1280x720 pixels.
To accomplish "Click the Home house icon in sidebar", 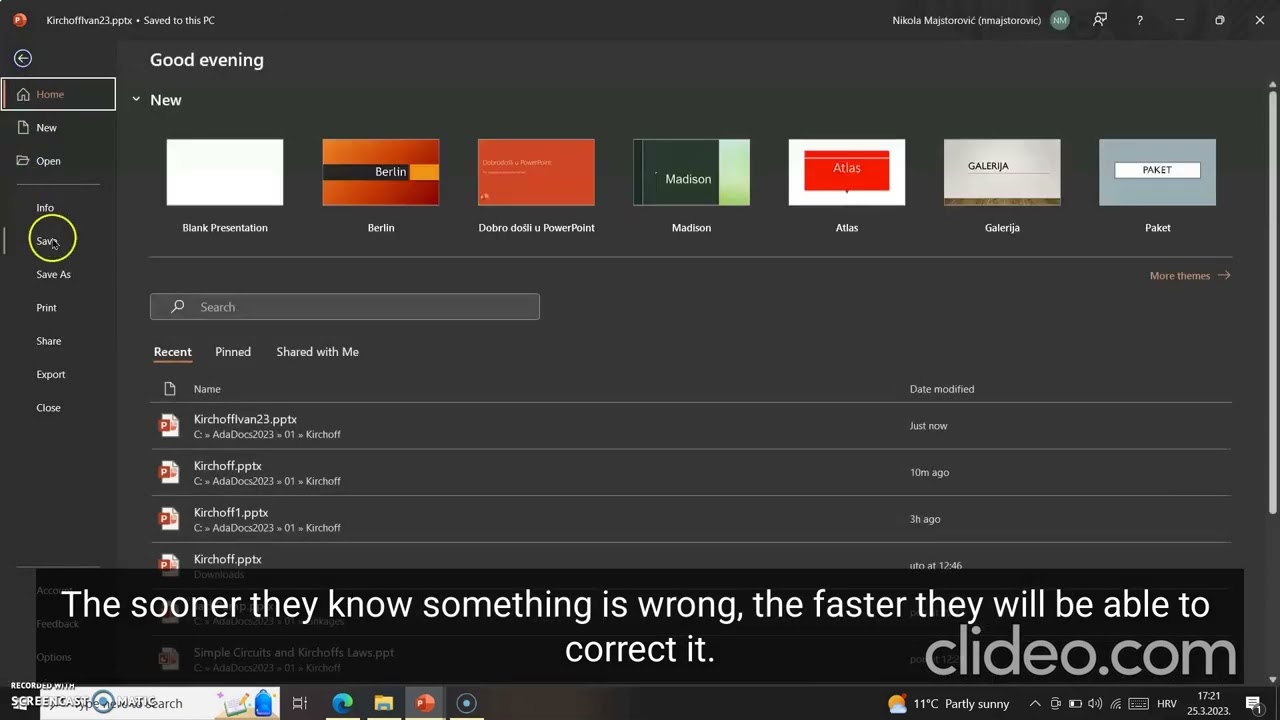I will click(x=23, y=94).
